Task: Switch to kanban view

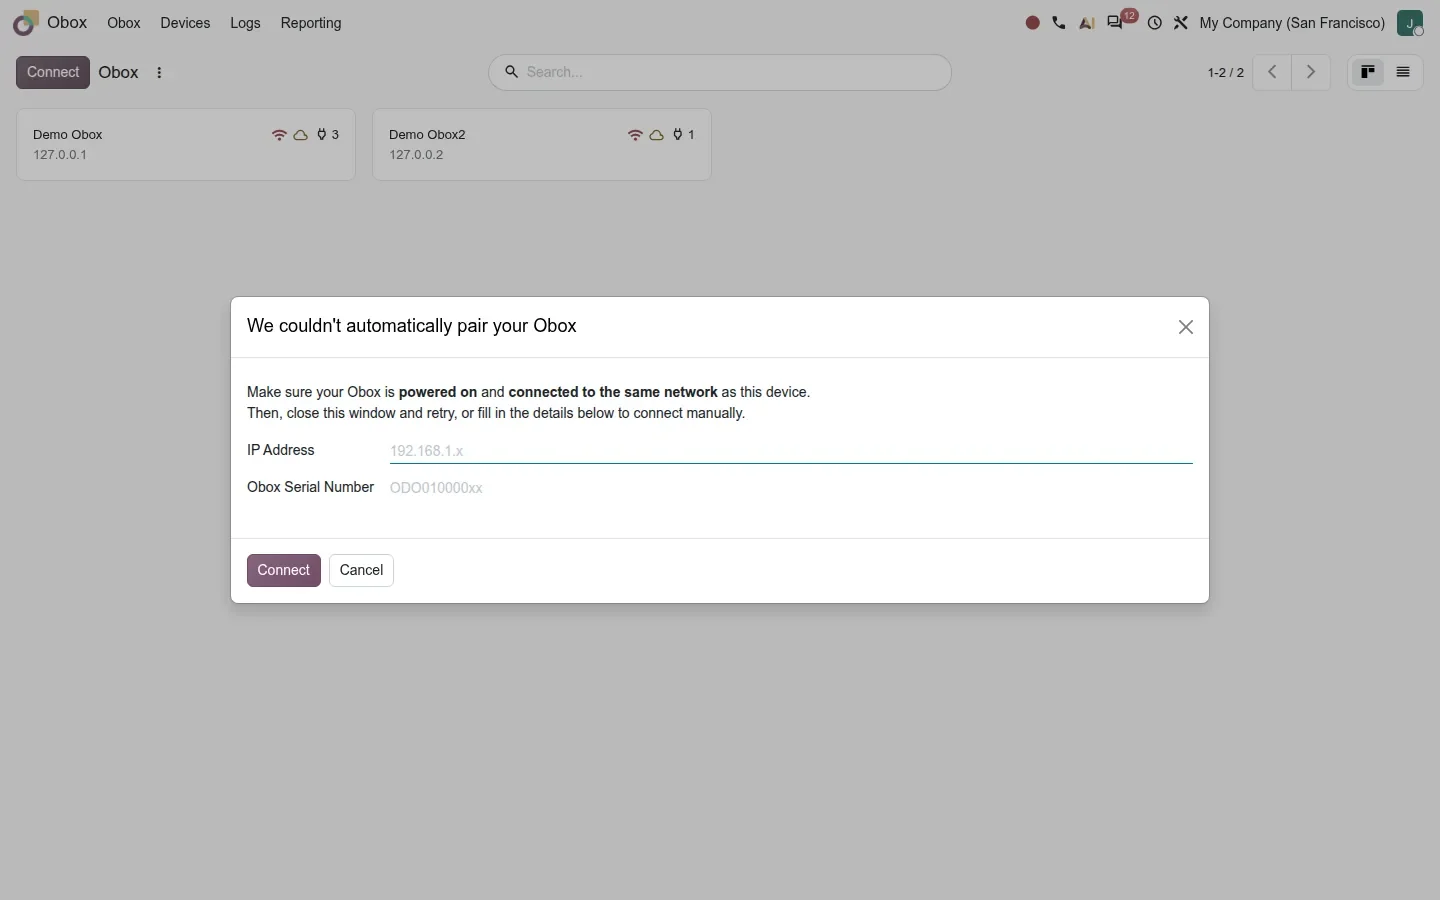Action: [x=1368, y=72]
